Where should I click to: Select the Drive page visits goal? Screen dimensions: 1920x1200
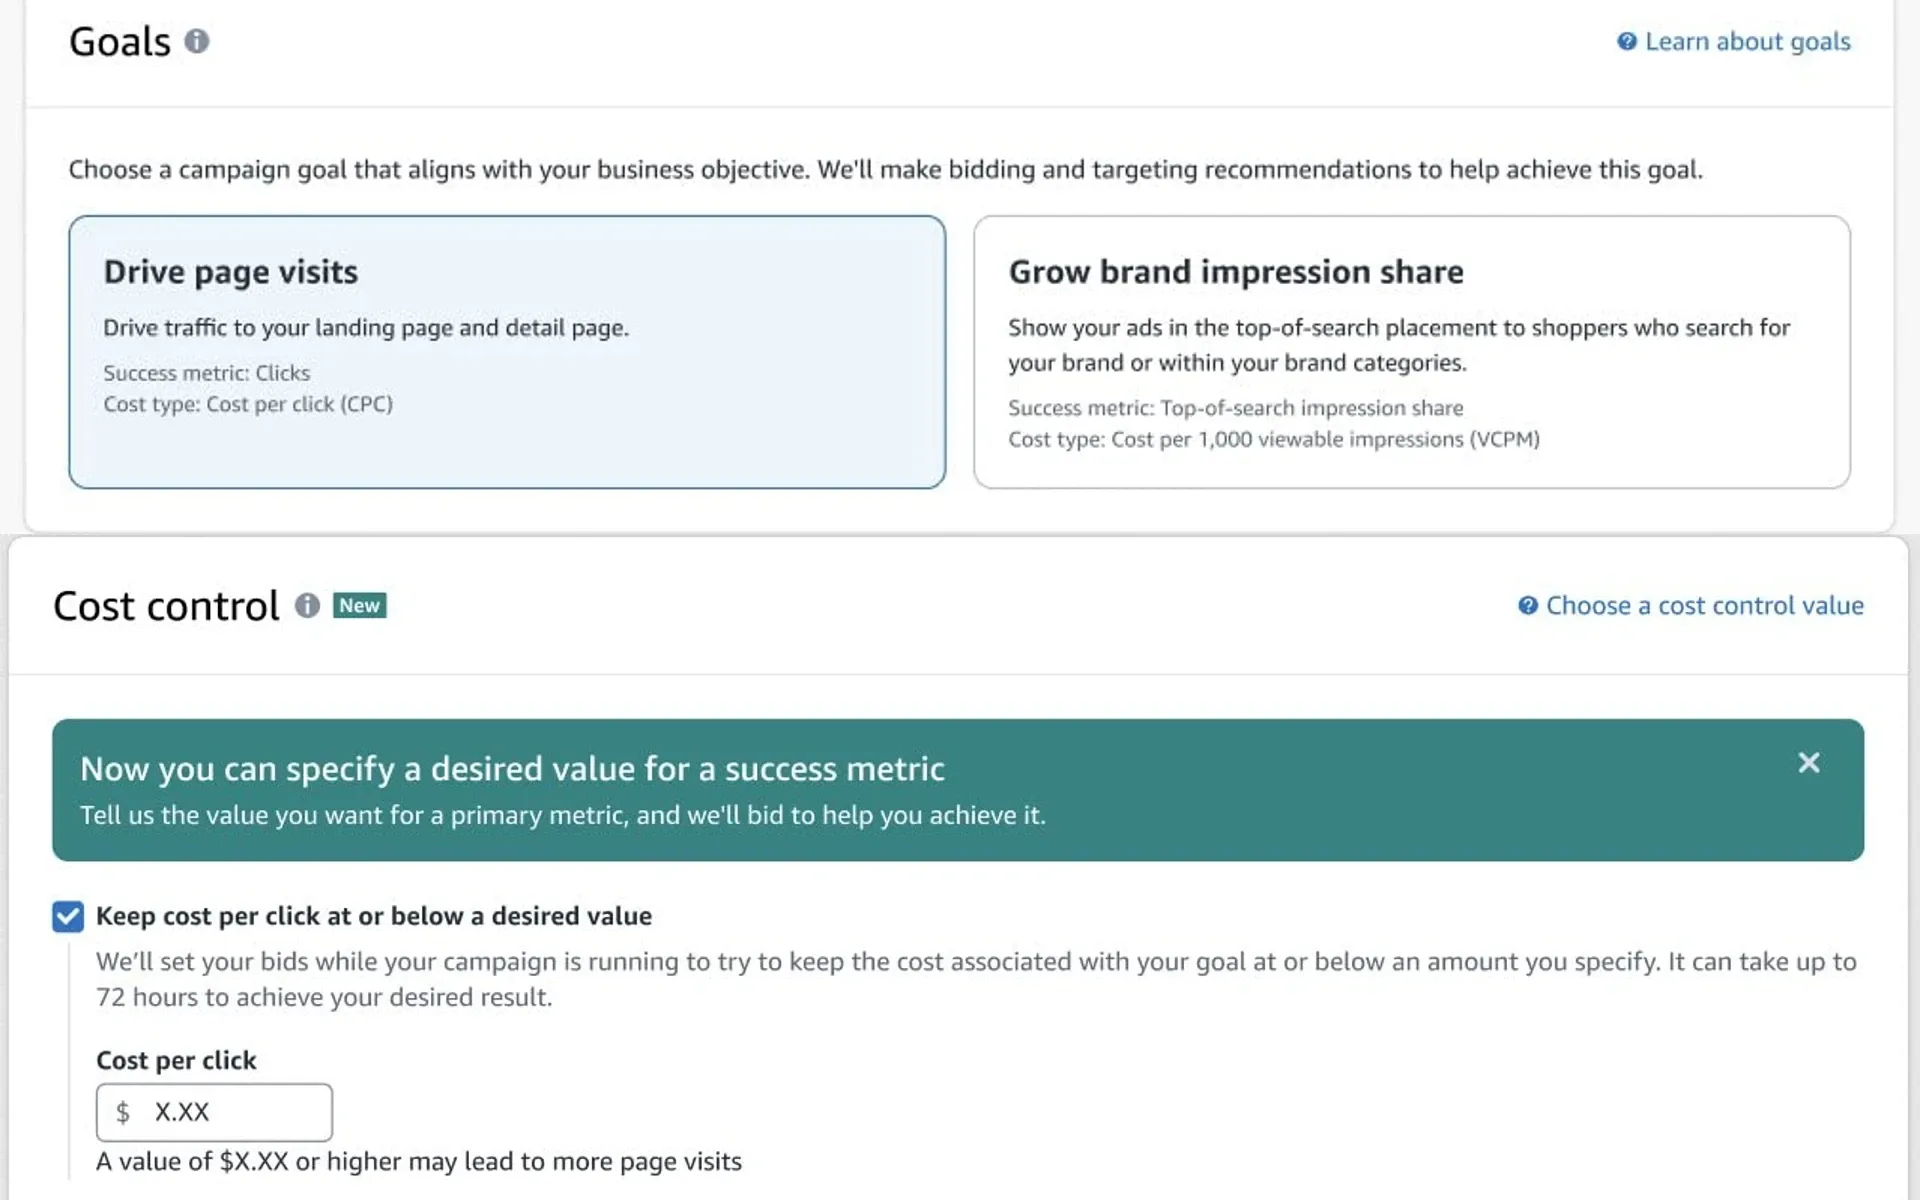tap(506, 352)
